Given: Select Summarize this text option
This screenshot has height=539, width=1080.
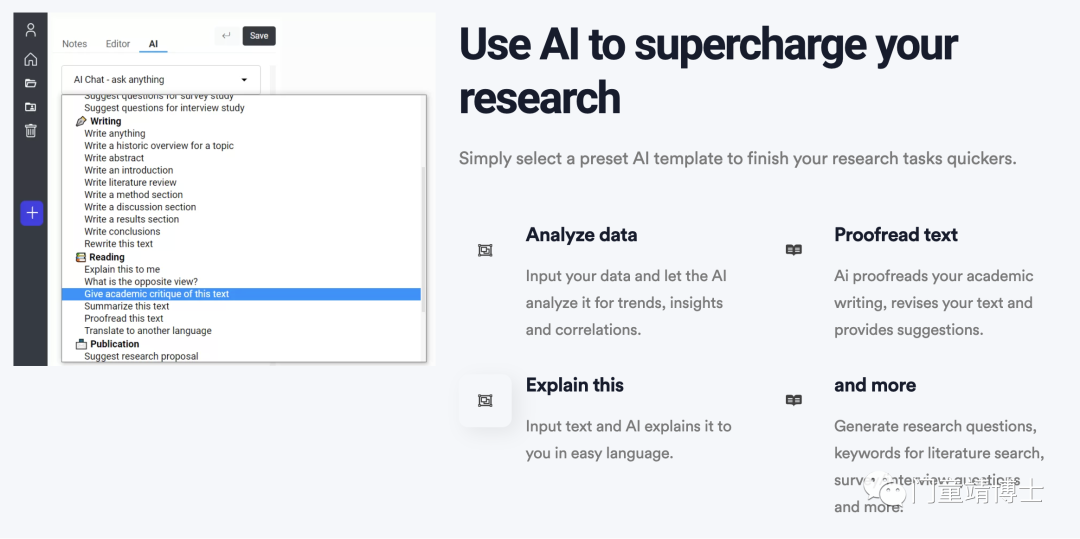Looking at the screenshot, I should (127, 306).
